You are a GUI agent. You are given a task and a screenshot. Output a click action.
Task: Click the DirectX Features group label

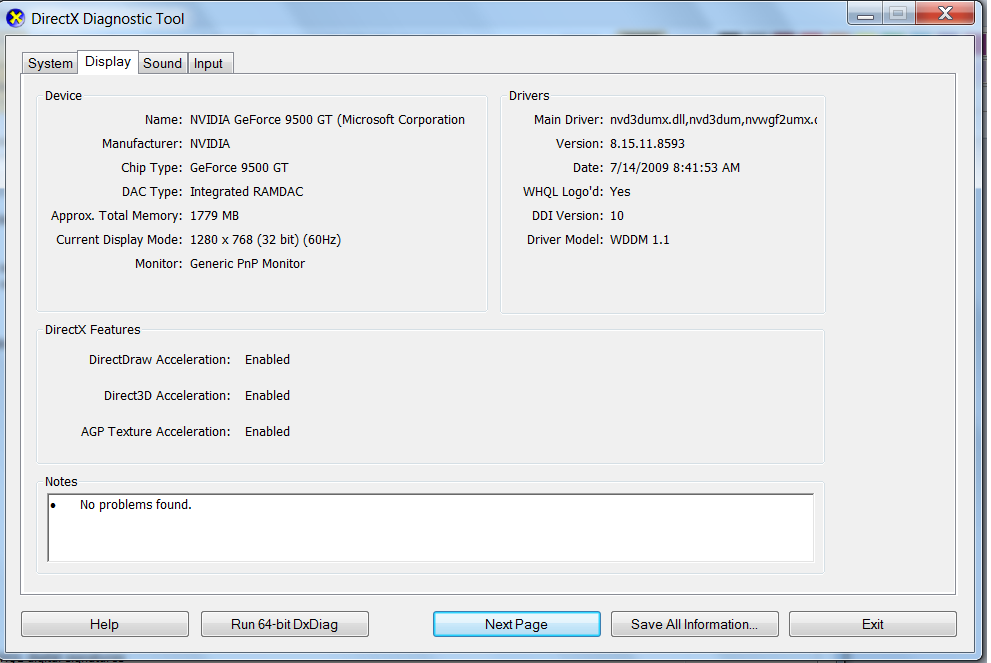point(92,329)
